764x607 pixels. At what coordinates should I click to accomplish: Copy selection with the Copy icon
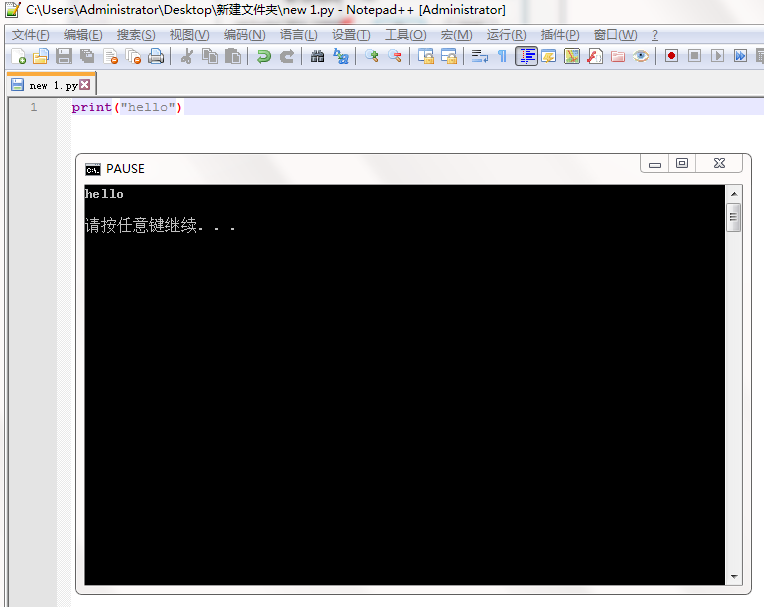click(210, 57)
